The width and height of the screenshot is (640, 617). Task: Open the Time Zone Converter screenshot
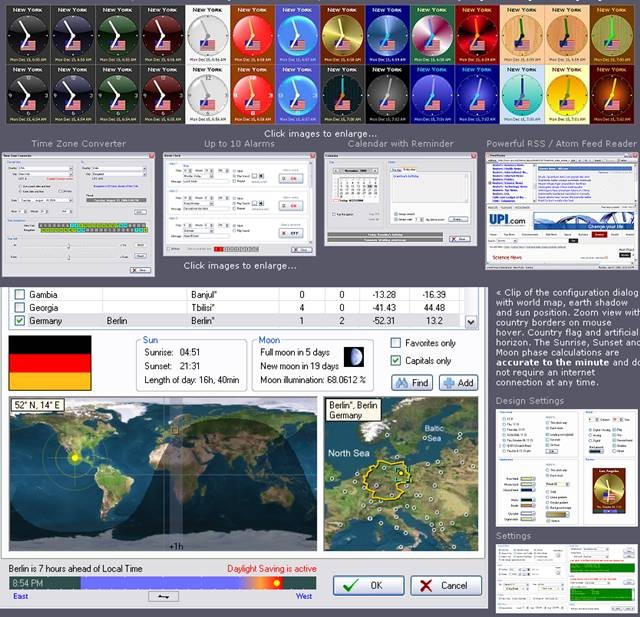pos(77,214)
